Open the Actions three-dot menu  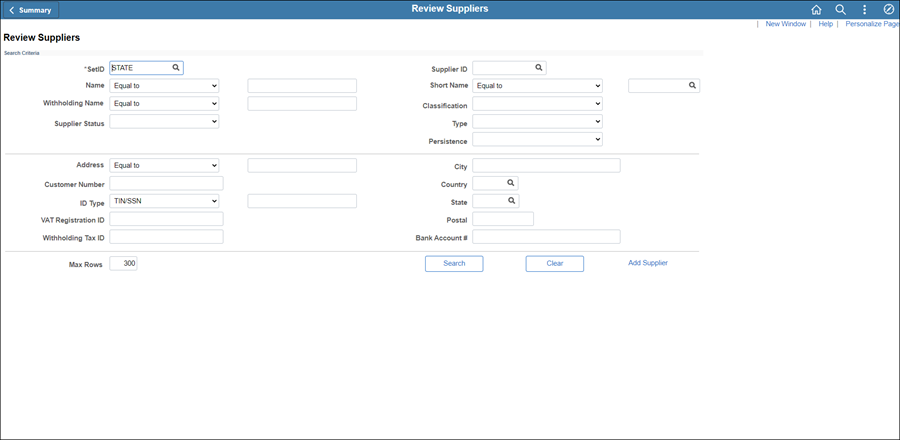tap(864, 10)
